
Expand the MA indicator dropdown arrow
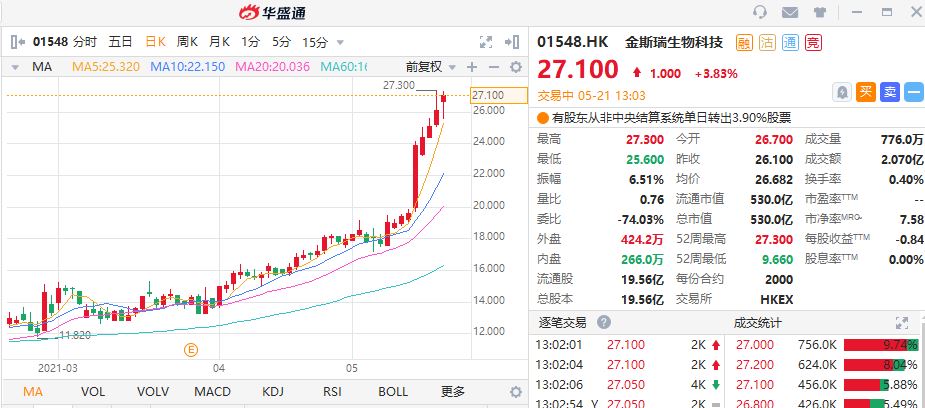pyautogui.click(x=15, y=67)
